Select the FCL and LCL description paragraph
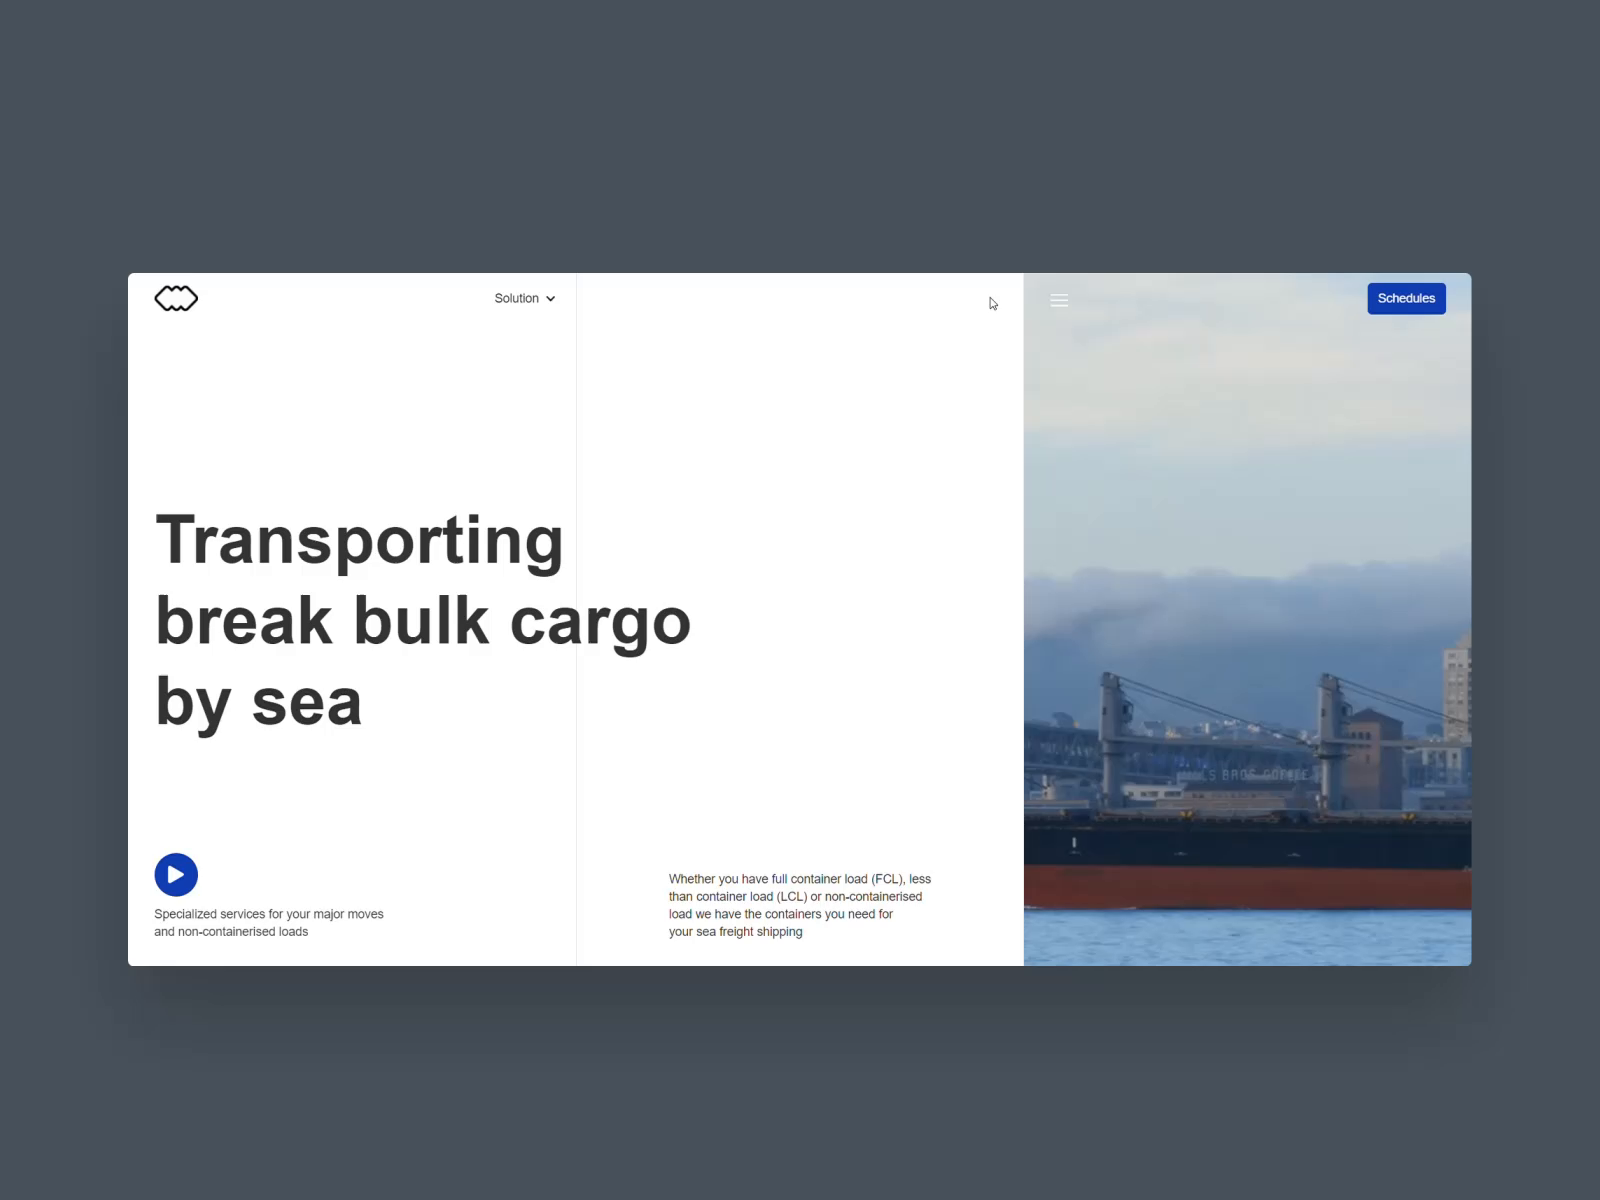The width and height of the screenshot is (1600, 1200). [799, 905]
